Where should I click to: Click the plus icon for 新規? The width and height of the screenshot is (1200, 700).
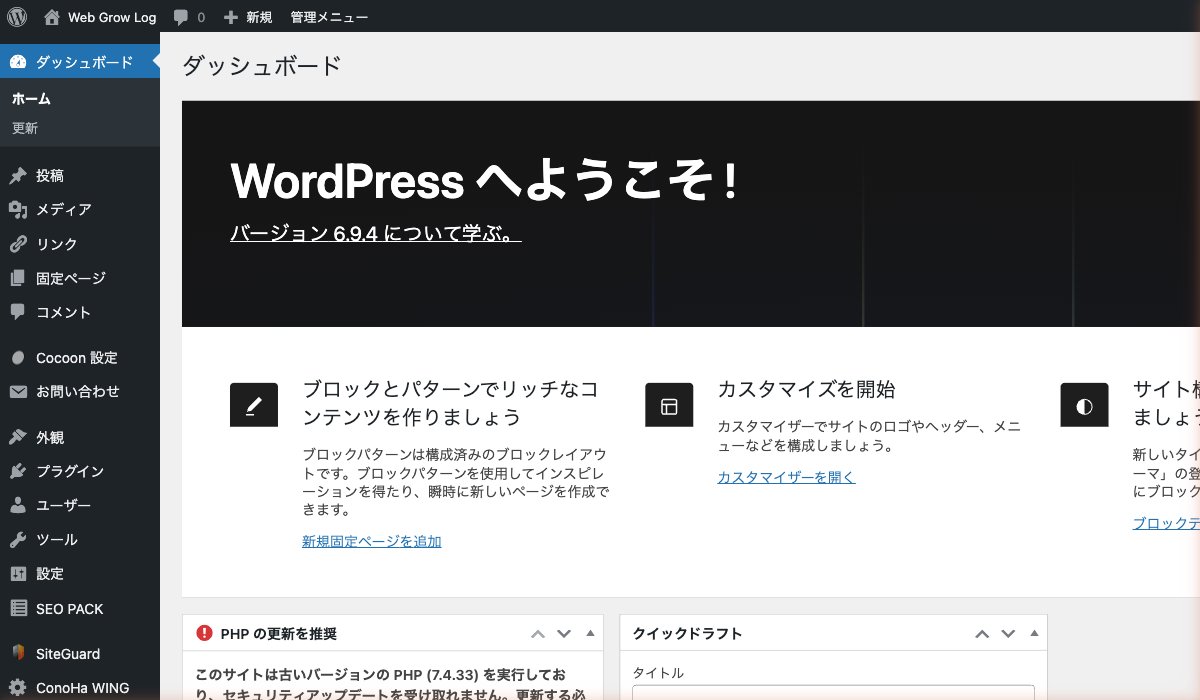click(231, 17)
